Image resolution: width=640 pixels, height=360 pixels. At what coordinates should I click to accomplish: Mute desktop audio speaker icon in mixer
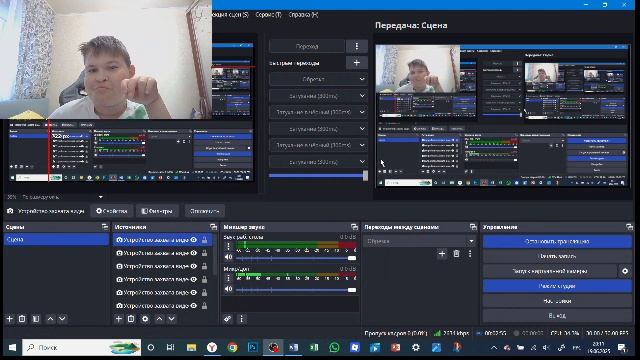pyautogui.click(x=228, y=257)
